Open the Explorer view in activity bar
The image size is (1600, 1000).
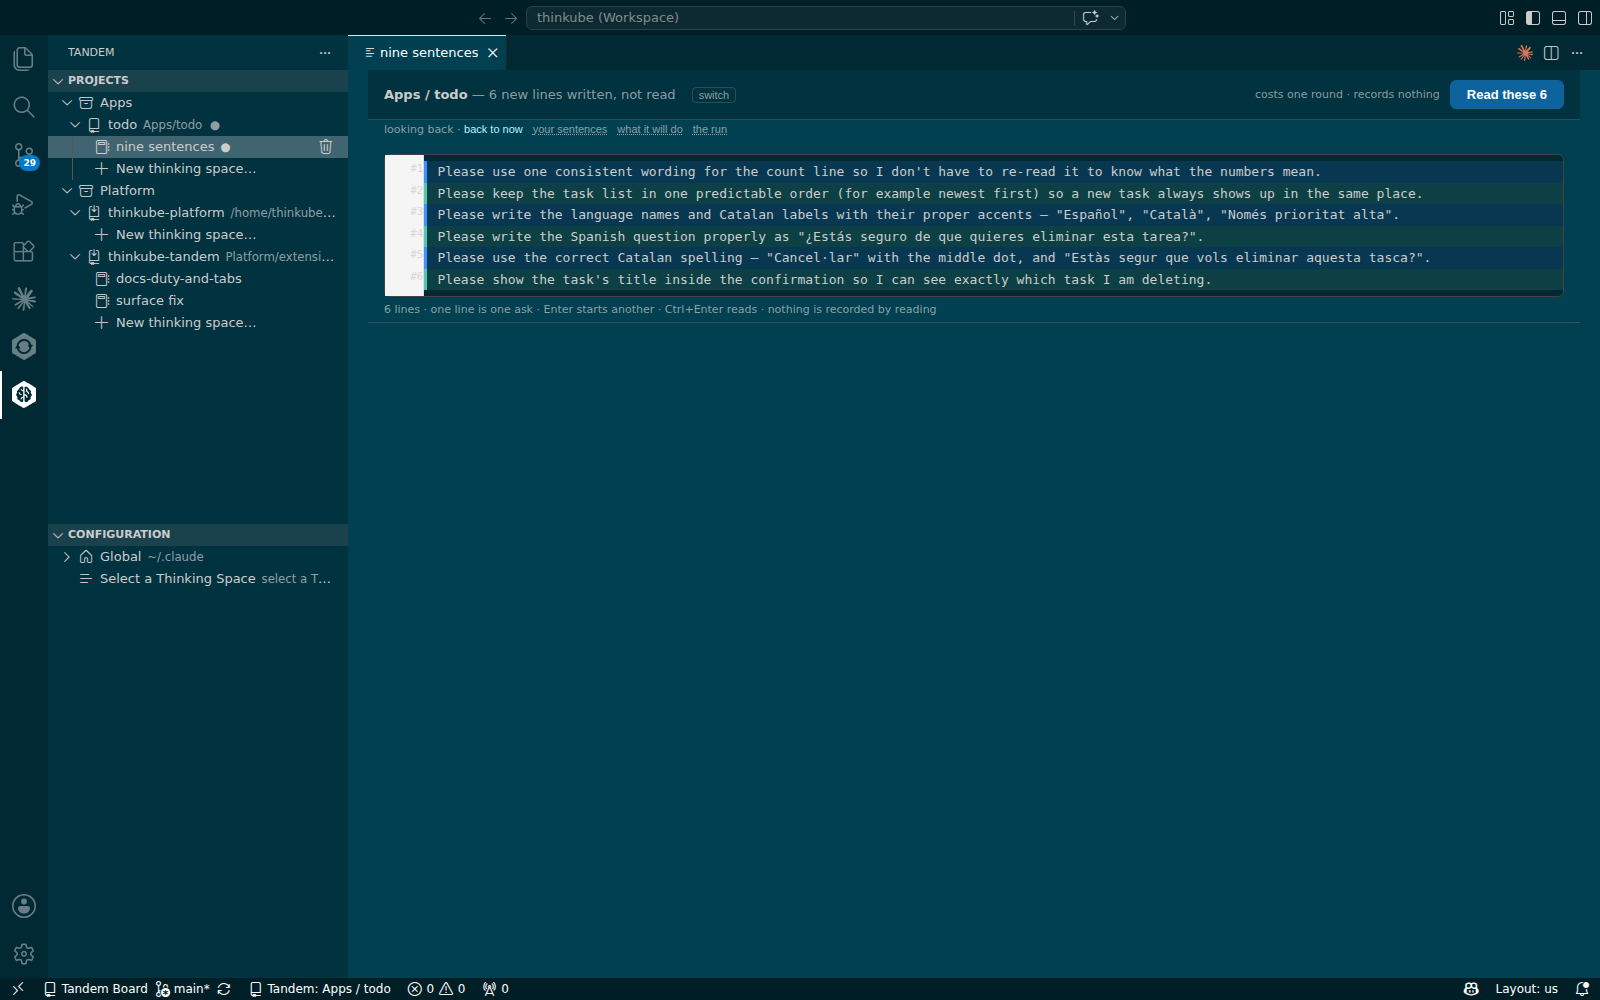coord(24,59)
